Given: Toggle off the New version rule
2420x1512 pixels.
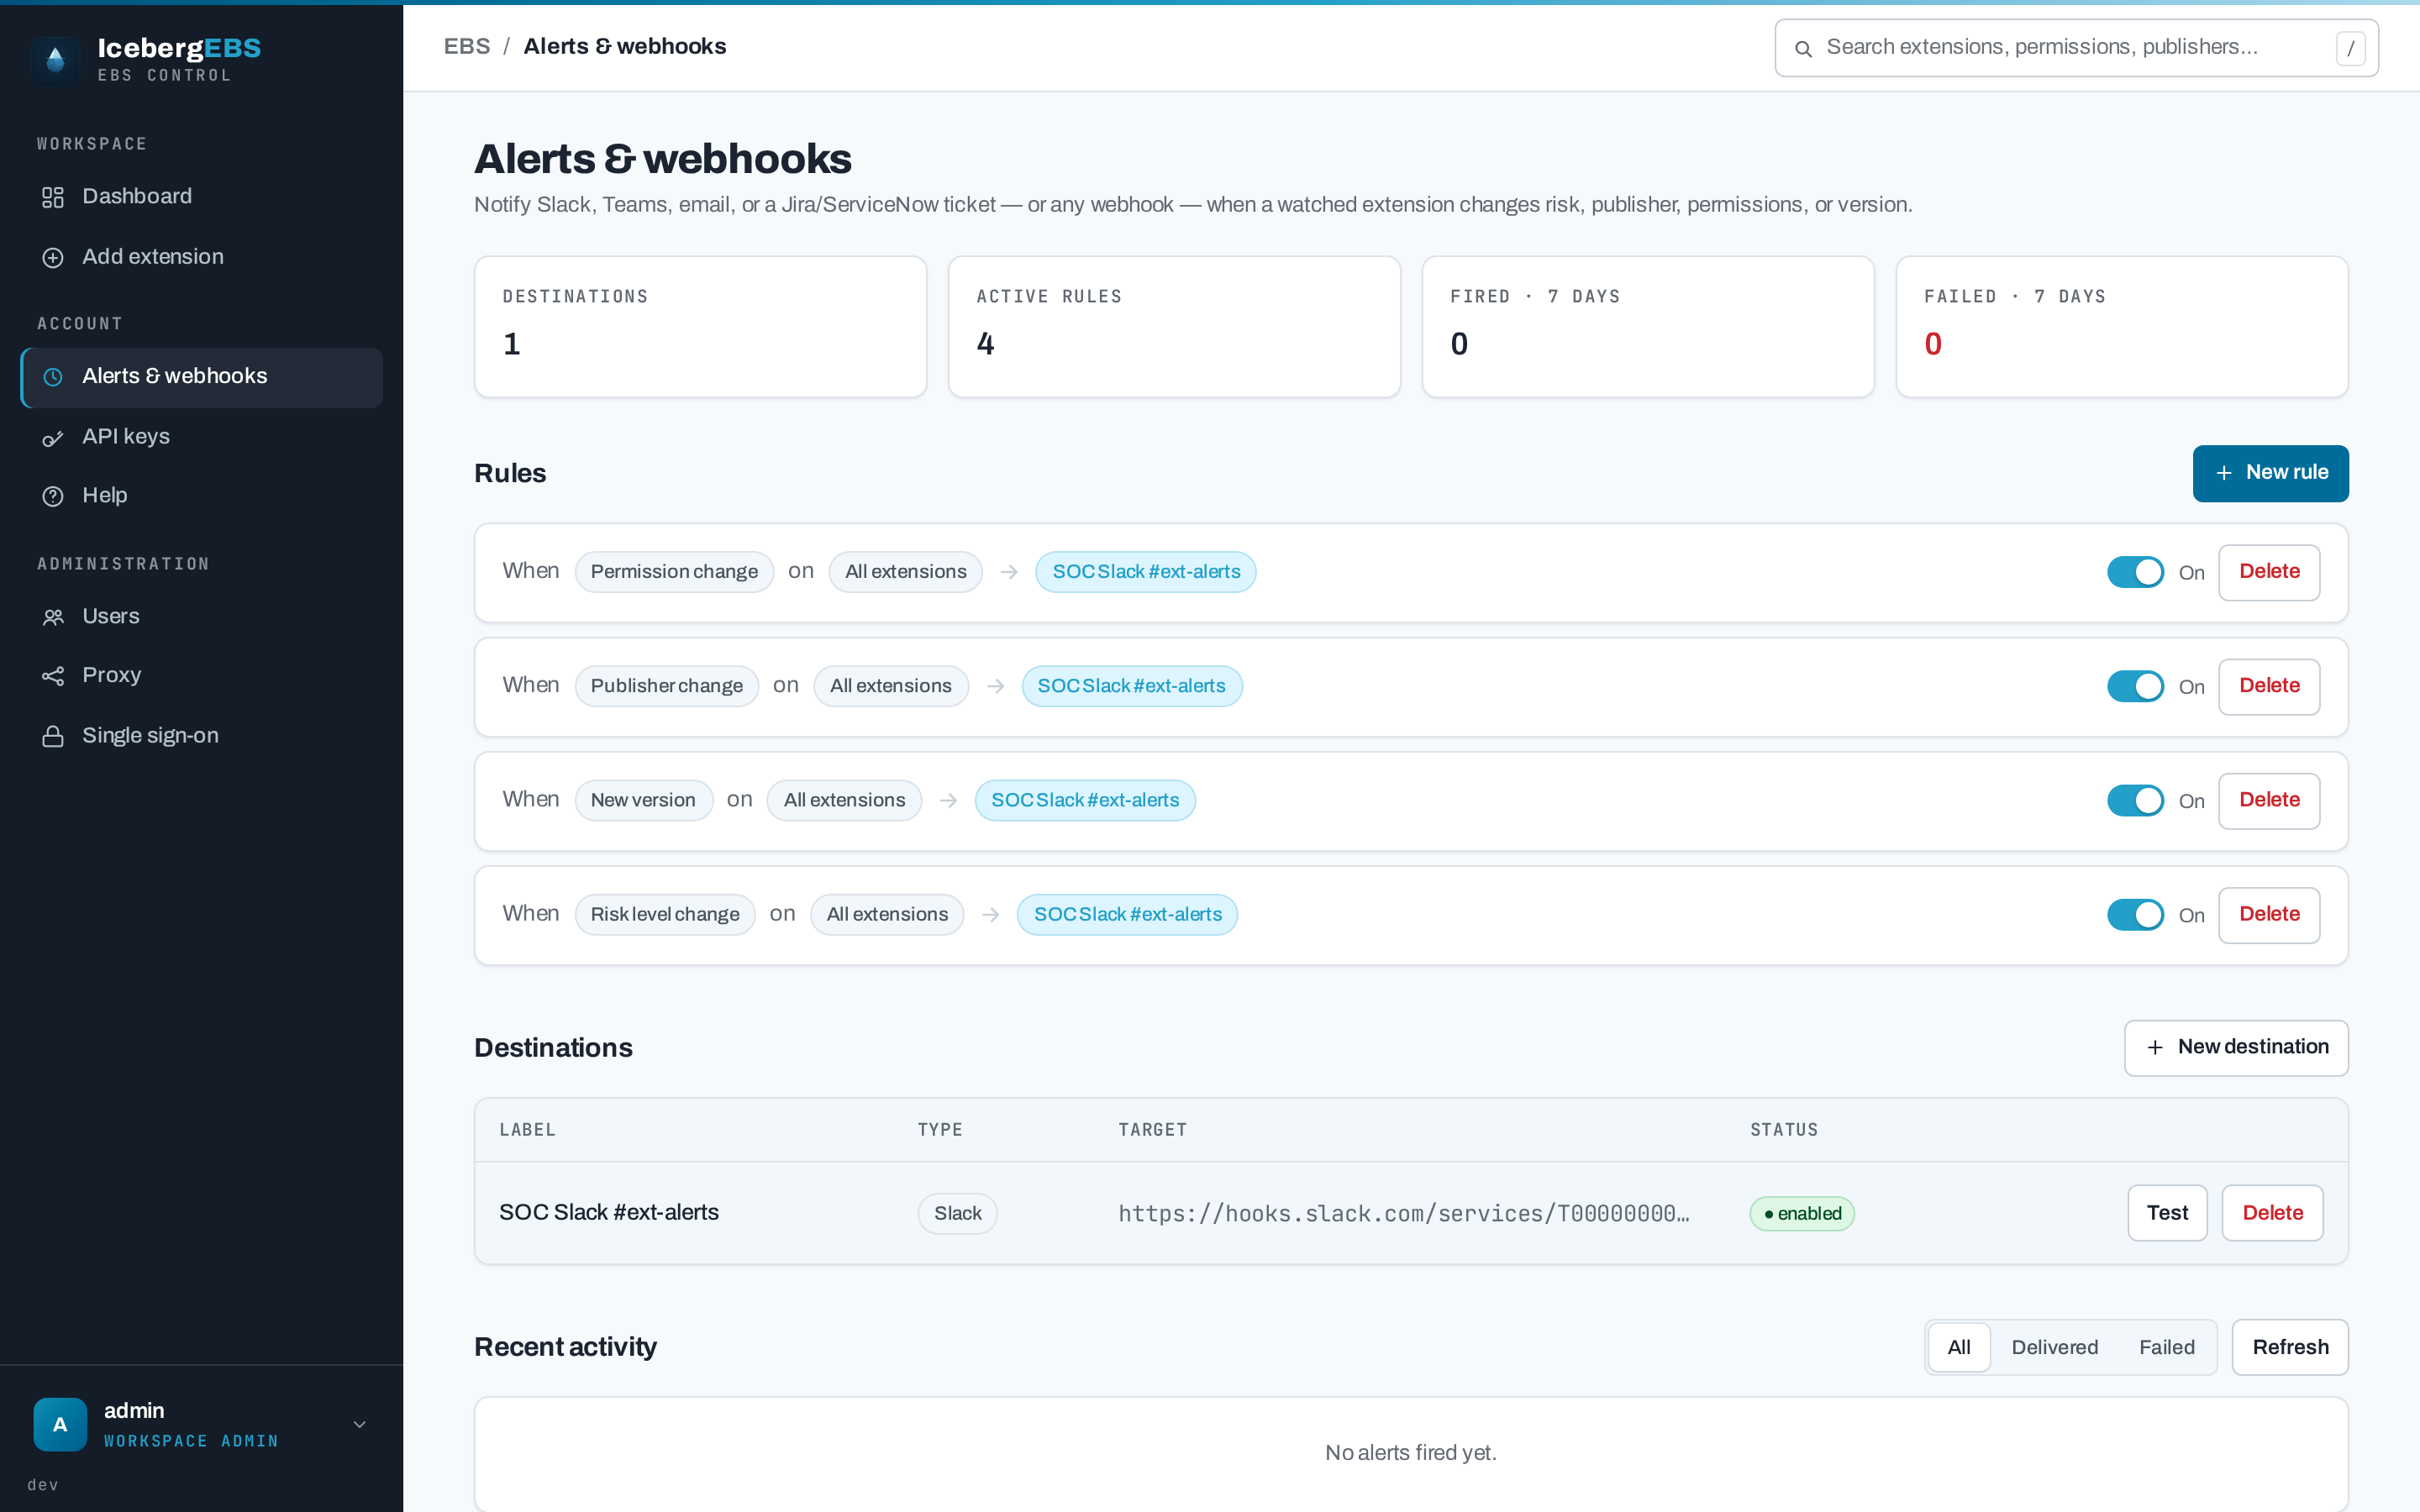Looking at the screenshot, I should click(x=2135, y=800).
